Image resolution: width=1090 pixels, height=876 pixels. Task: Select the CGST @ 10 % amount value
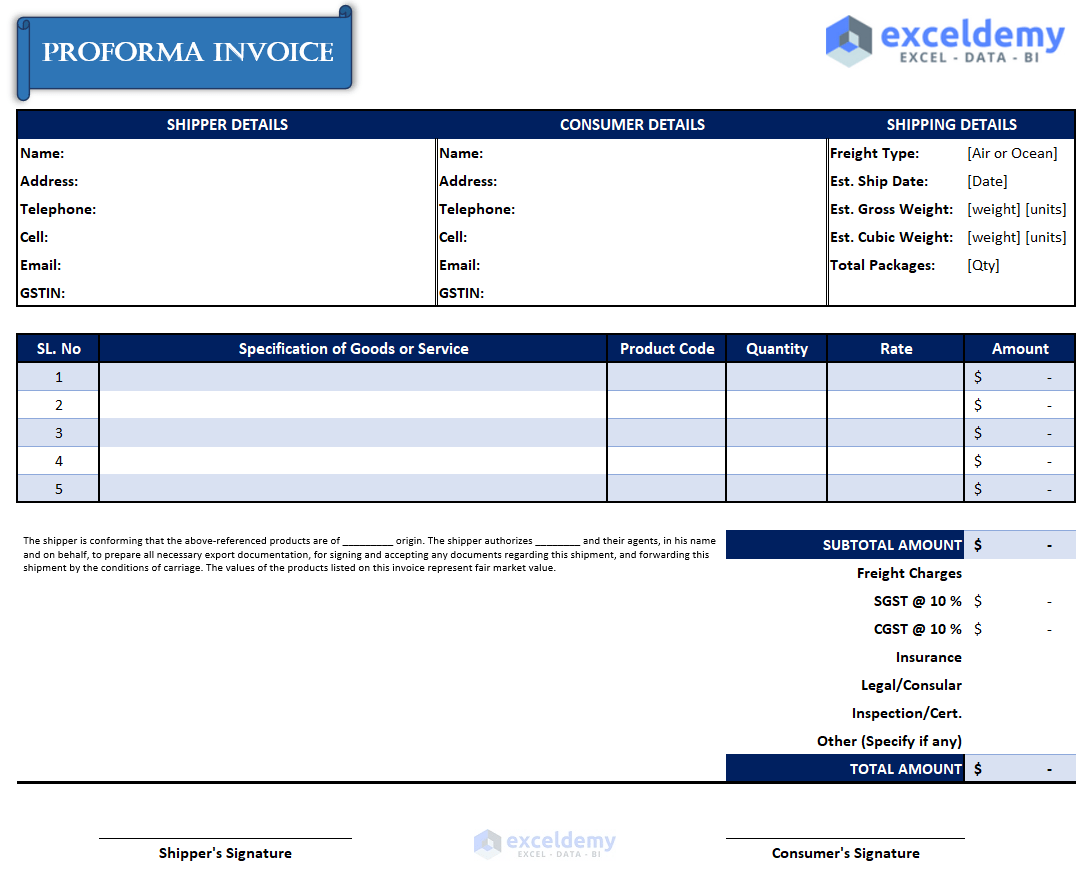click(1020, 629)
